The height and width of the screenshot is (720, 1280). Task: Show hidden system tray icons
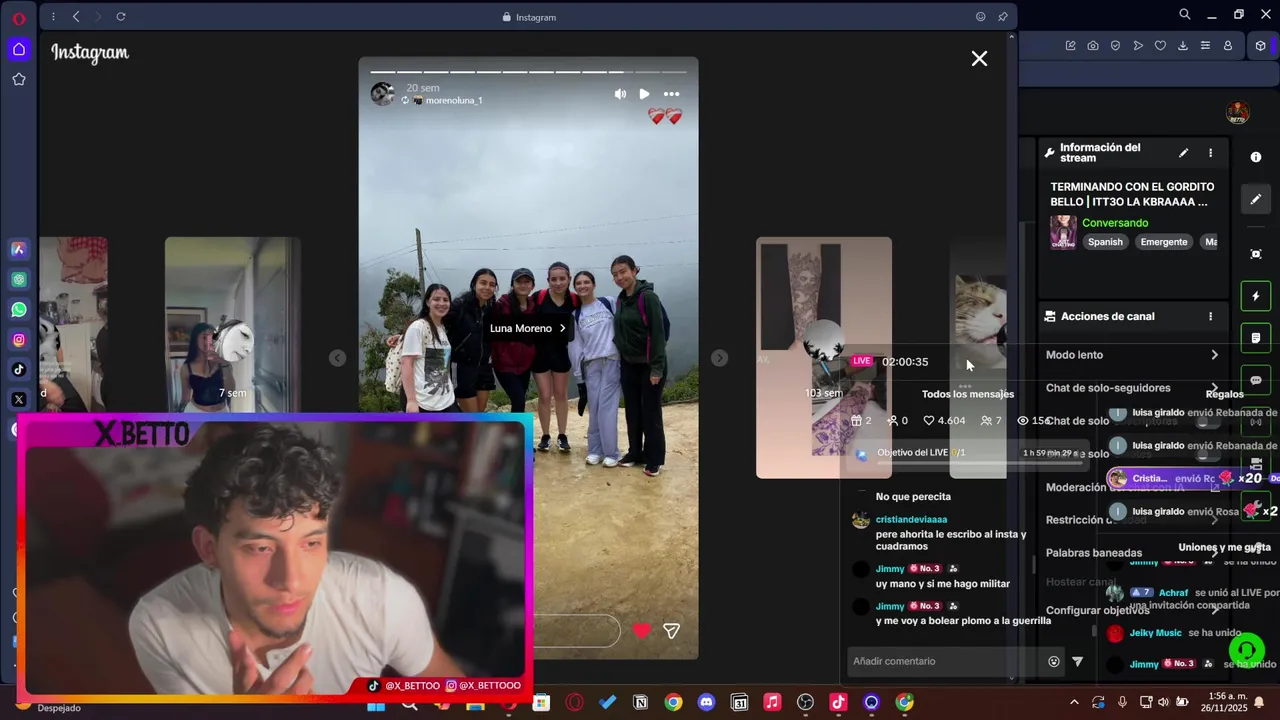(1074, 703)
